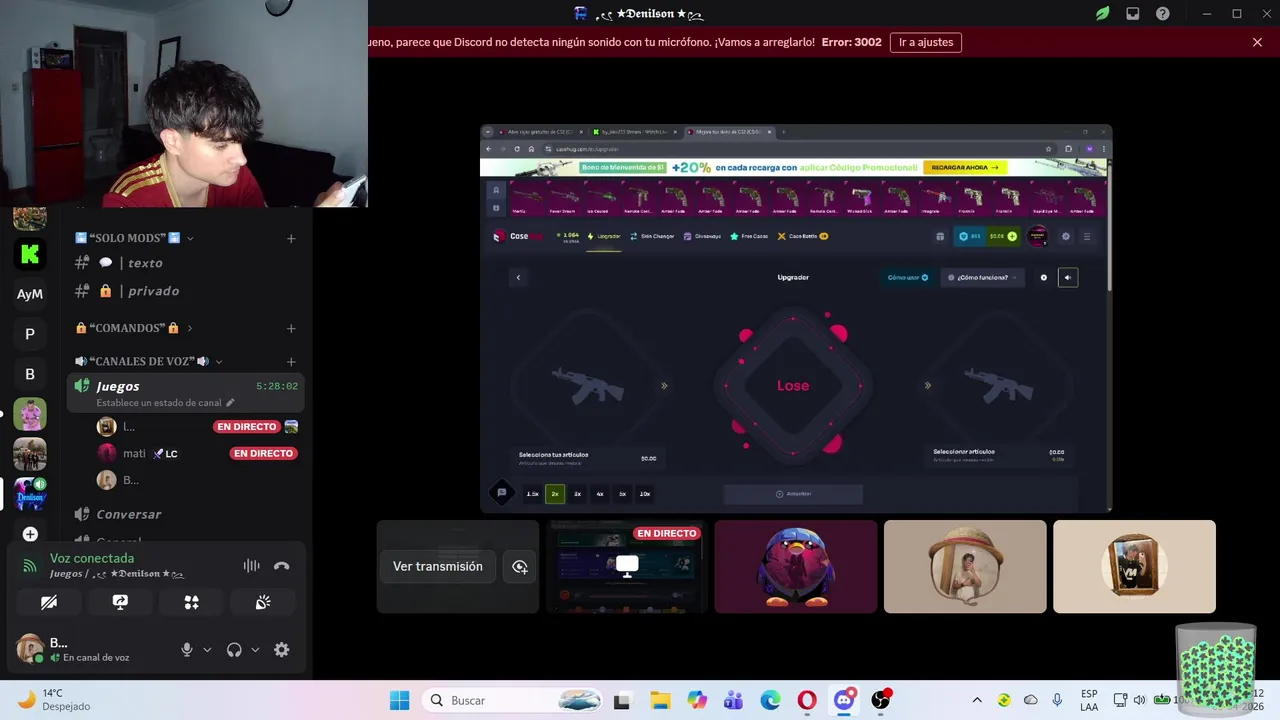Create a channel in CANALES DE VOZ

coord(291,361)
